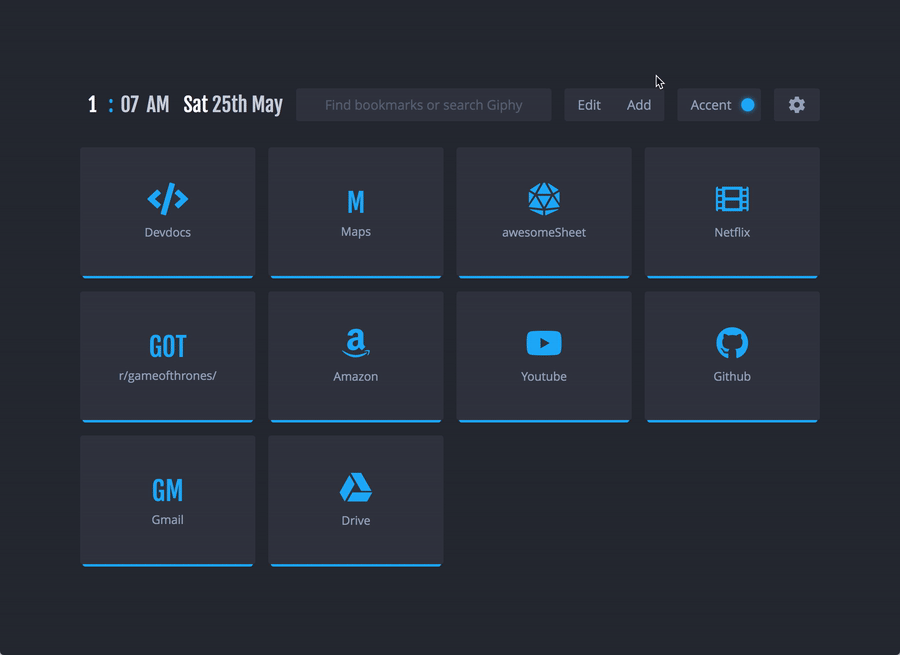Click the Youtube label text
Screen dimensions: 900x655
point(544,377)
